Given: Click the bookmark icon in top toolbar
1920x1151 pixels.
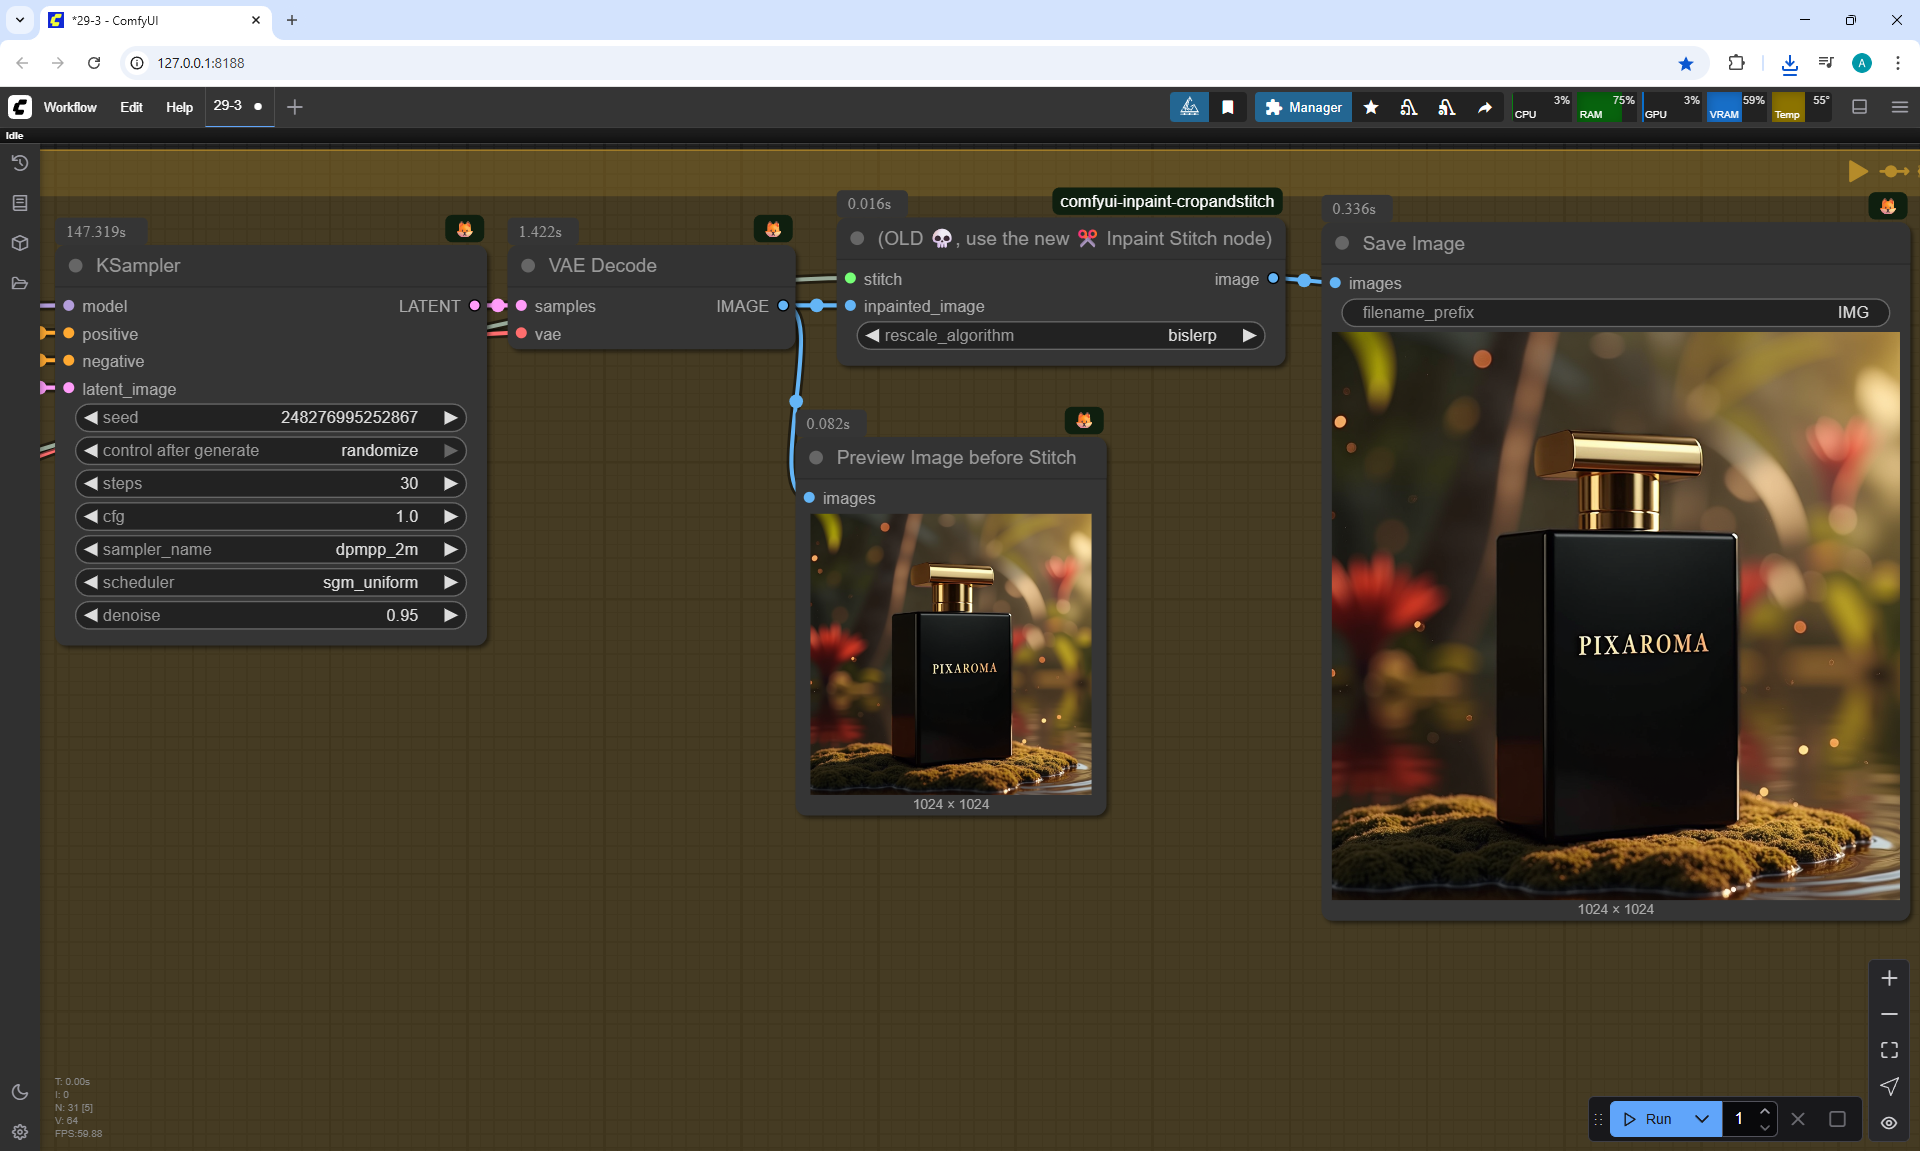Looking at the screenshot, I should pos(1227,107).
